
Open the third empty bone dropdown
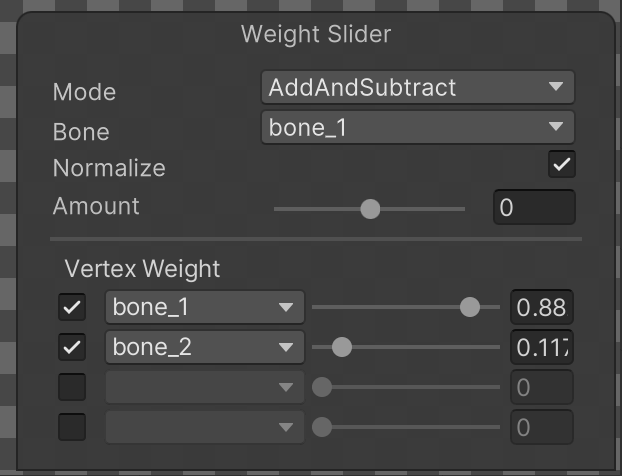tap(203, 387)
